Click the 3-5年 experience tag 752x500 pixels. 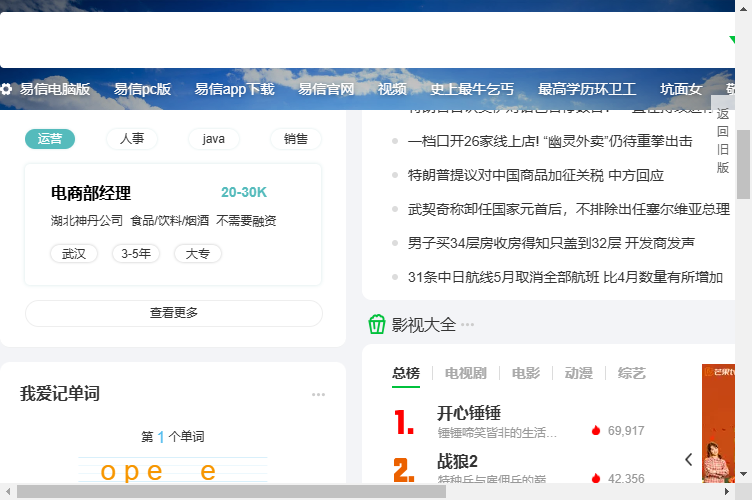[136, 254]
